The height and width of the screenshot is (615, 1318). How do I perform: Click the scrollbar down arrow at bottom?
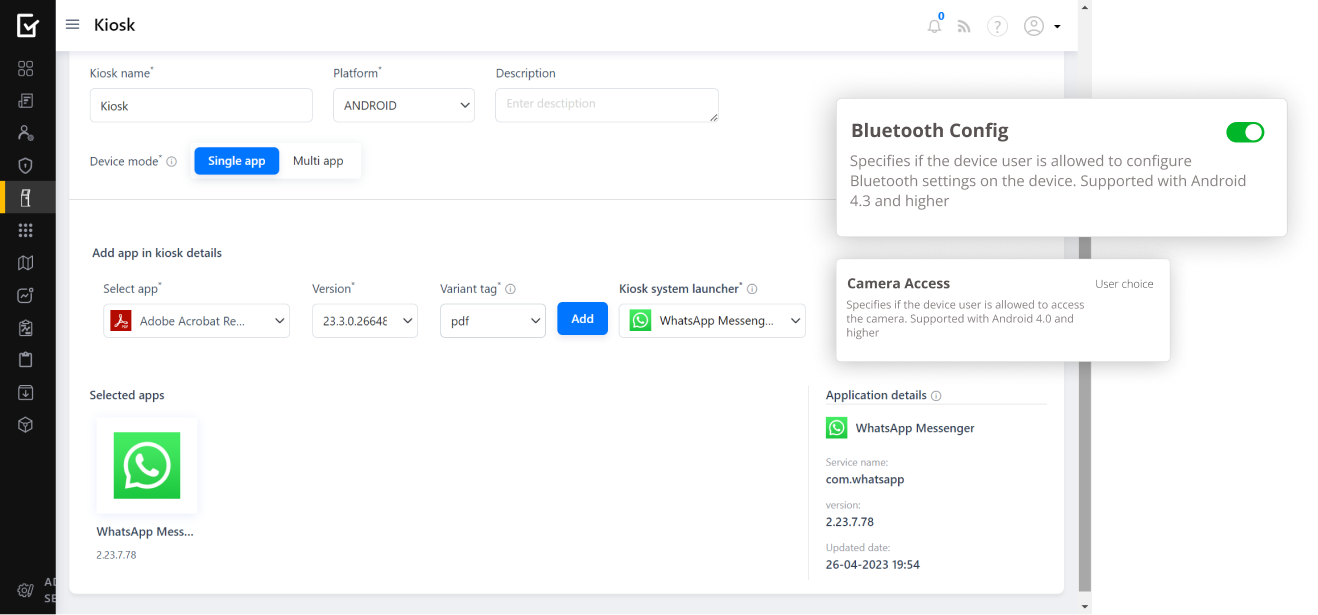tap(1085, 606)
